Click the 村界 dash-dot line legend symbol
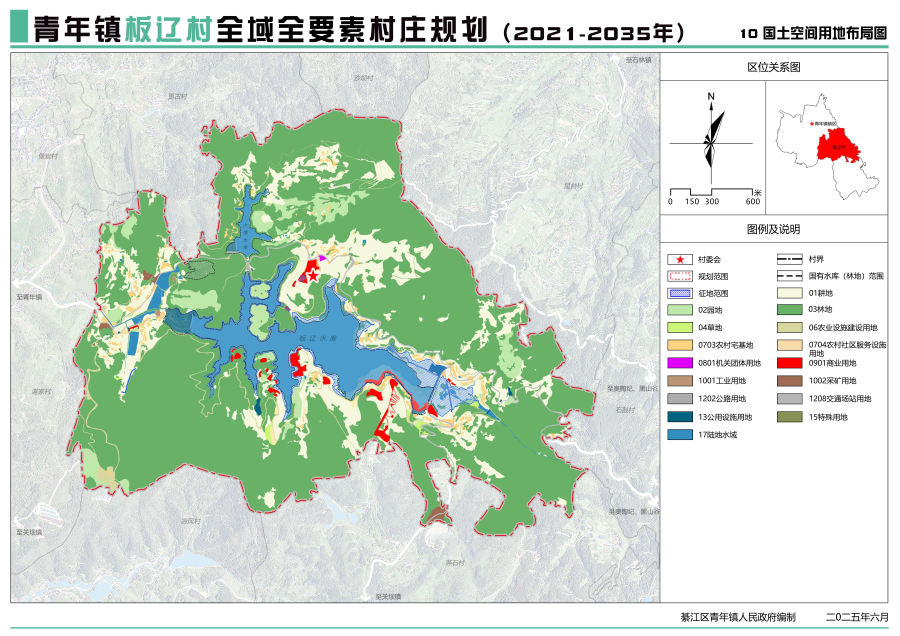Viewport: 900px width, 636px height. pos(791,258)
